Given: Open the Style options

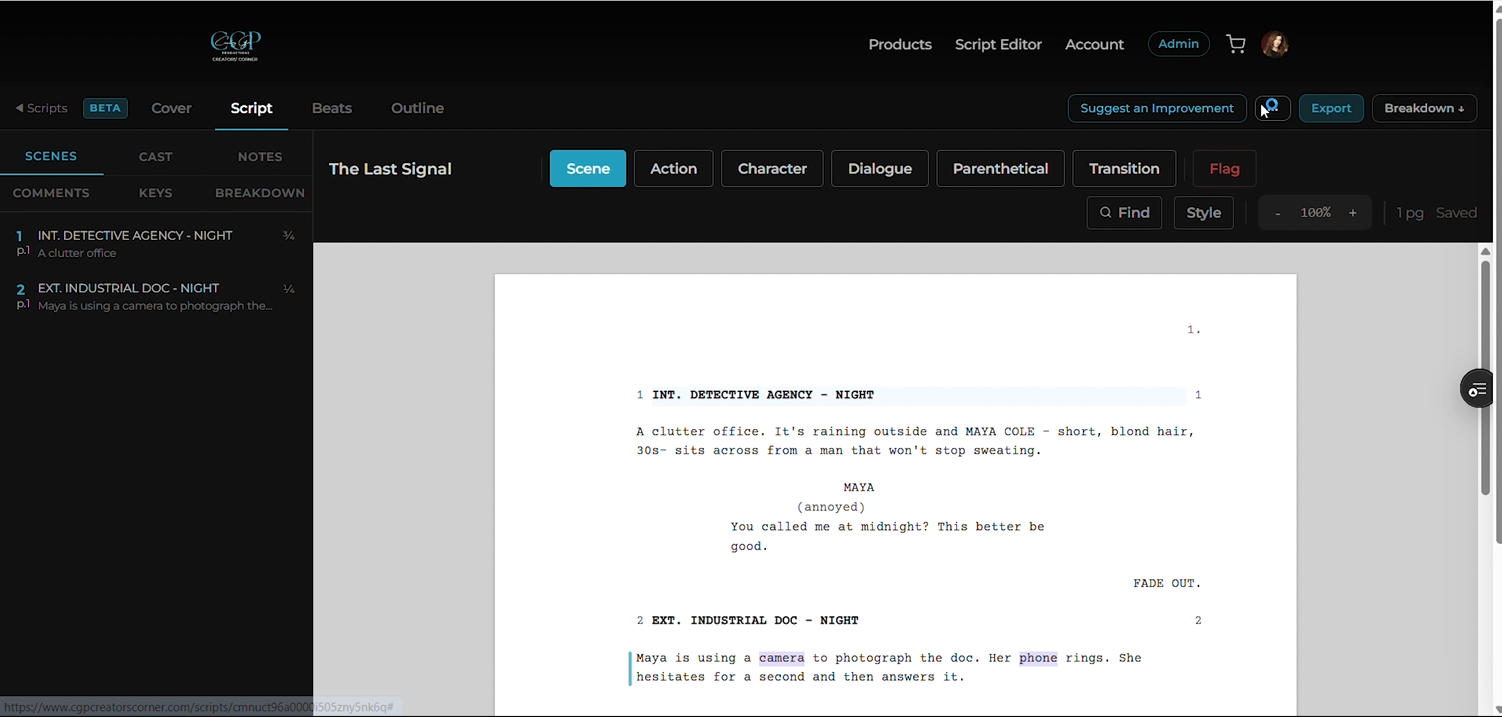Looking at the screenshot, I should [1203, 212].
